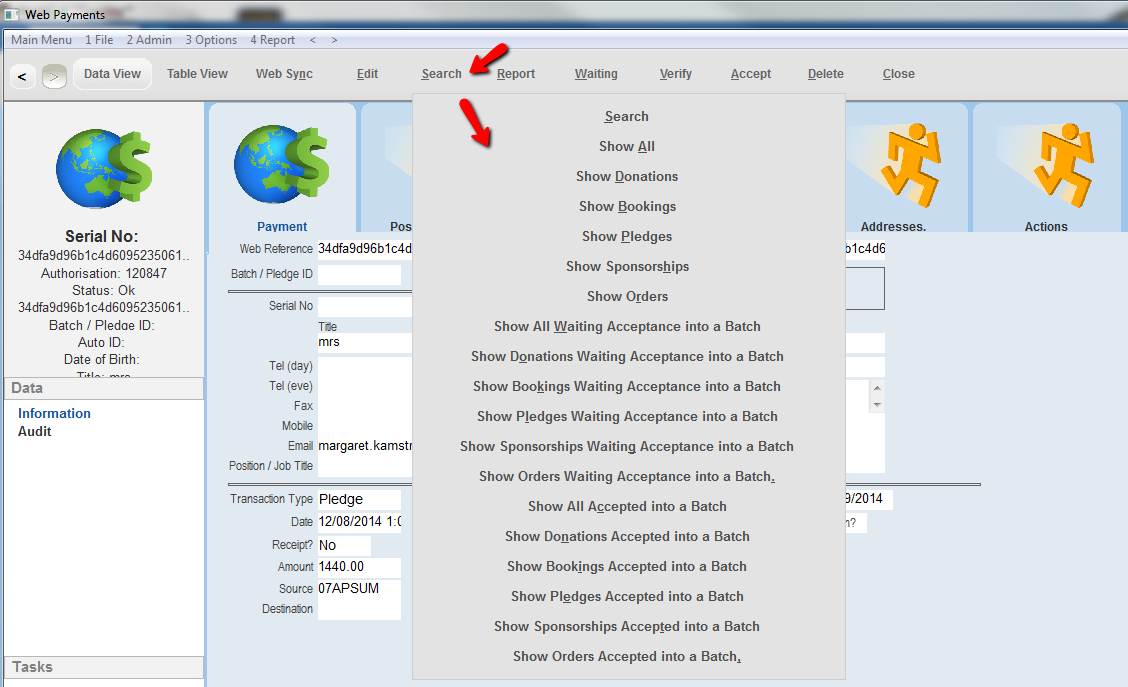Switch to Table View

197,74
